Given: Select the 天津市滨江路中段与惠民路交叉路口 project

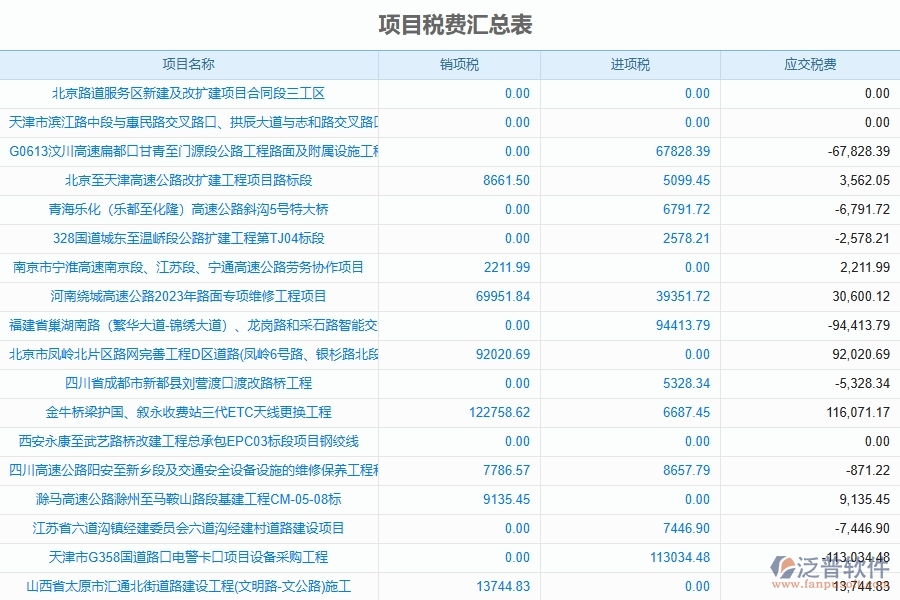Looking at the screenshot, I should [x=190, y=123].
